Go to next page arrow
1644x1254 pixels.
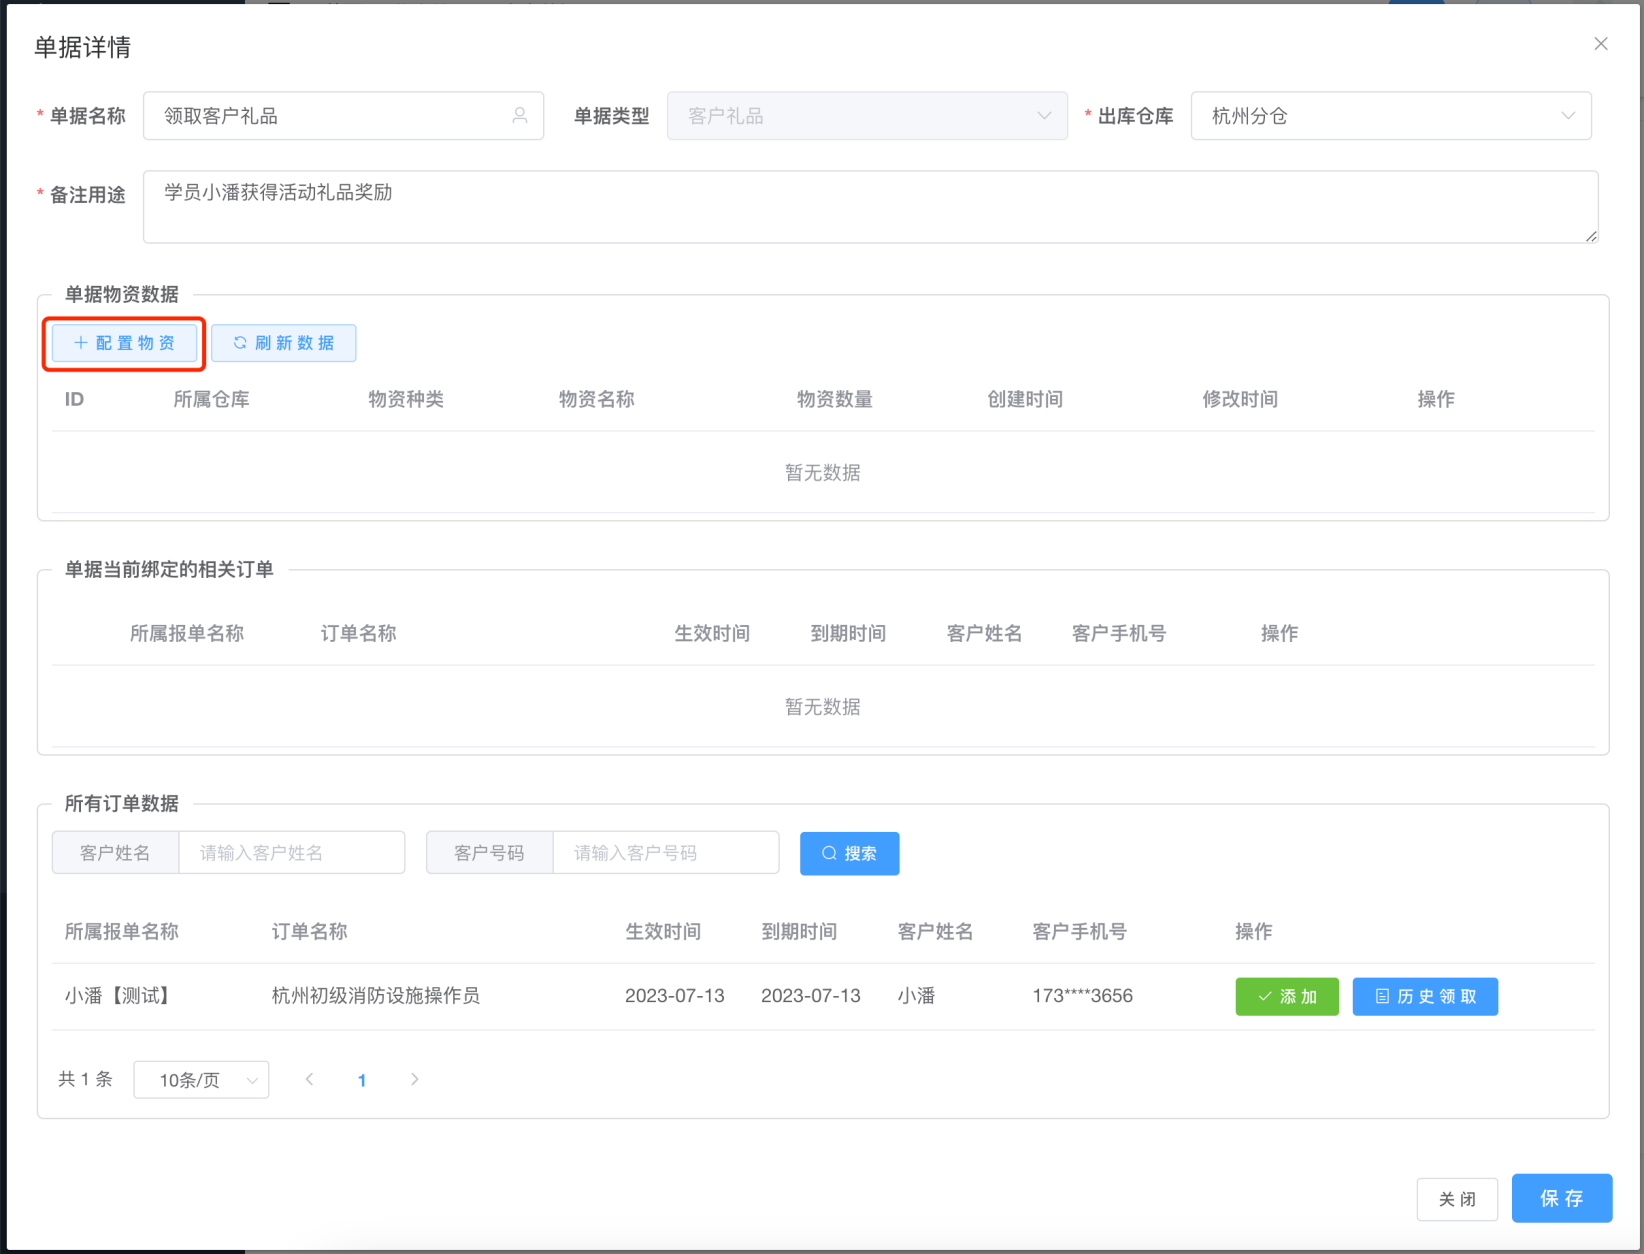pyautogui.click(x=414, y=1079)
